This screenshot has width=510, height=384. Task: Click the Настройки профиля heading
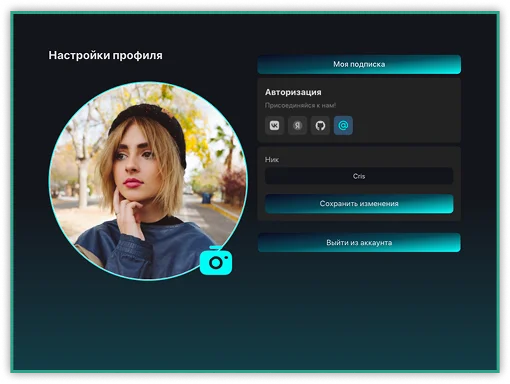(x=105, y=55)
